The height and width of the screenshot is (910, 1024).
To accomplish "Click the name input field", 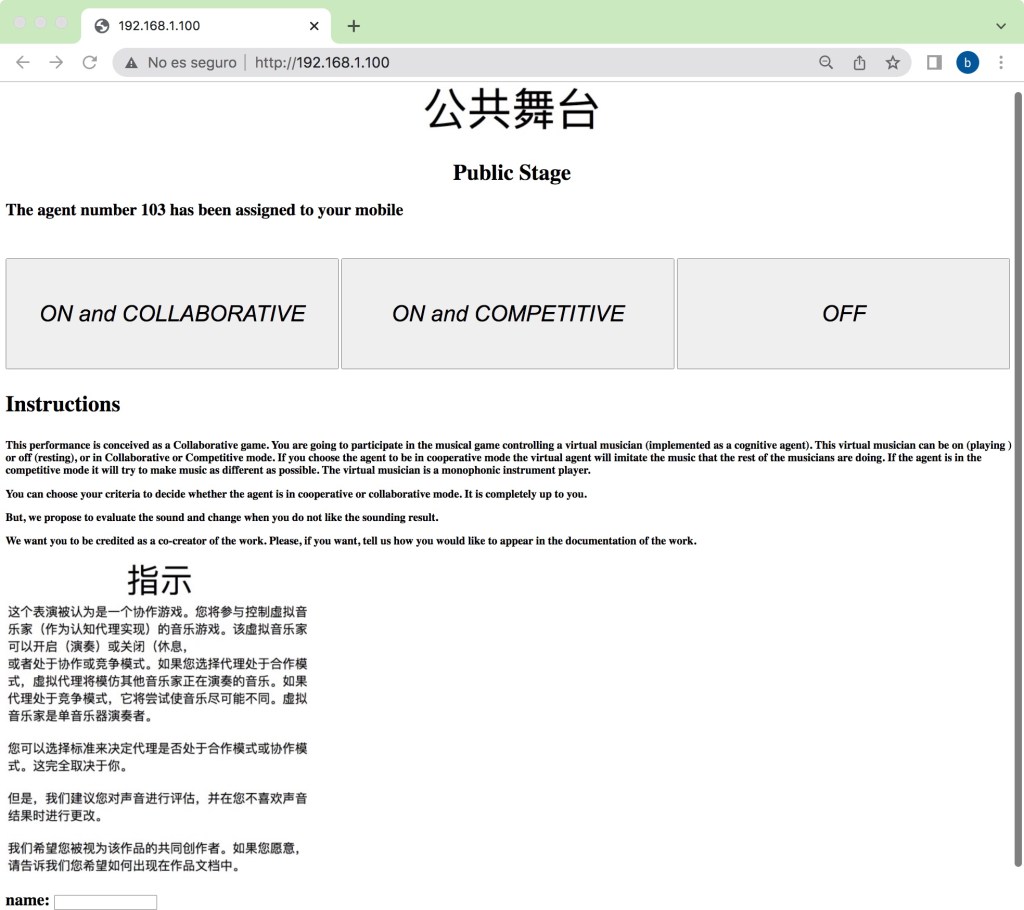I will 105,902.
